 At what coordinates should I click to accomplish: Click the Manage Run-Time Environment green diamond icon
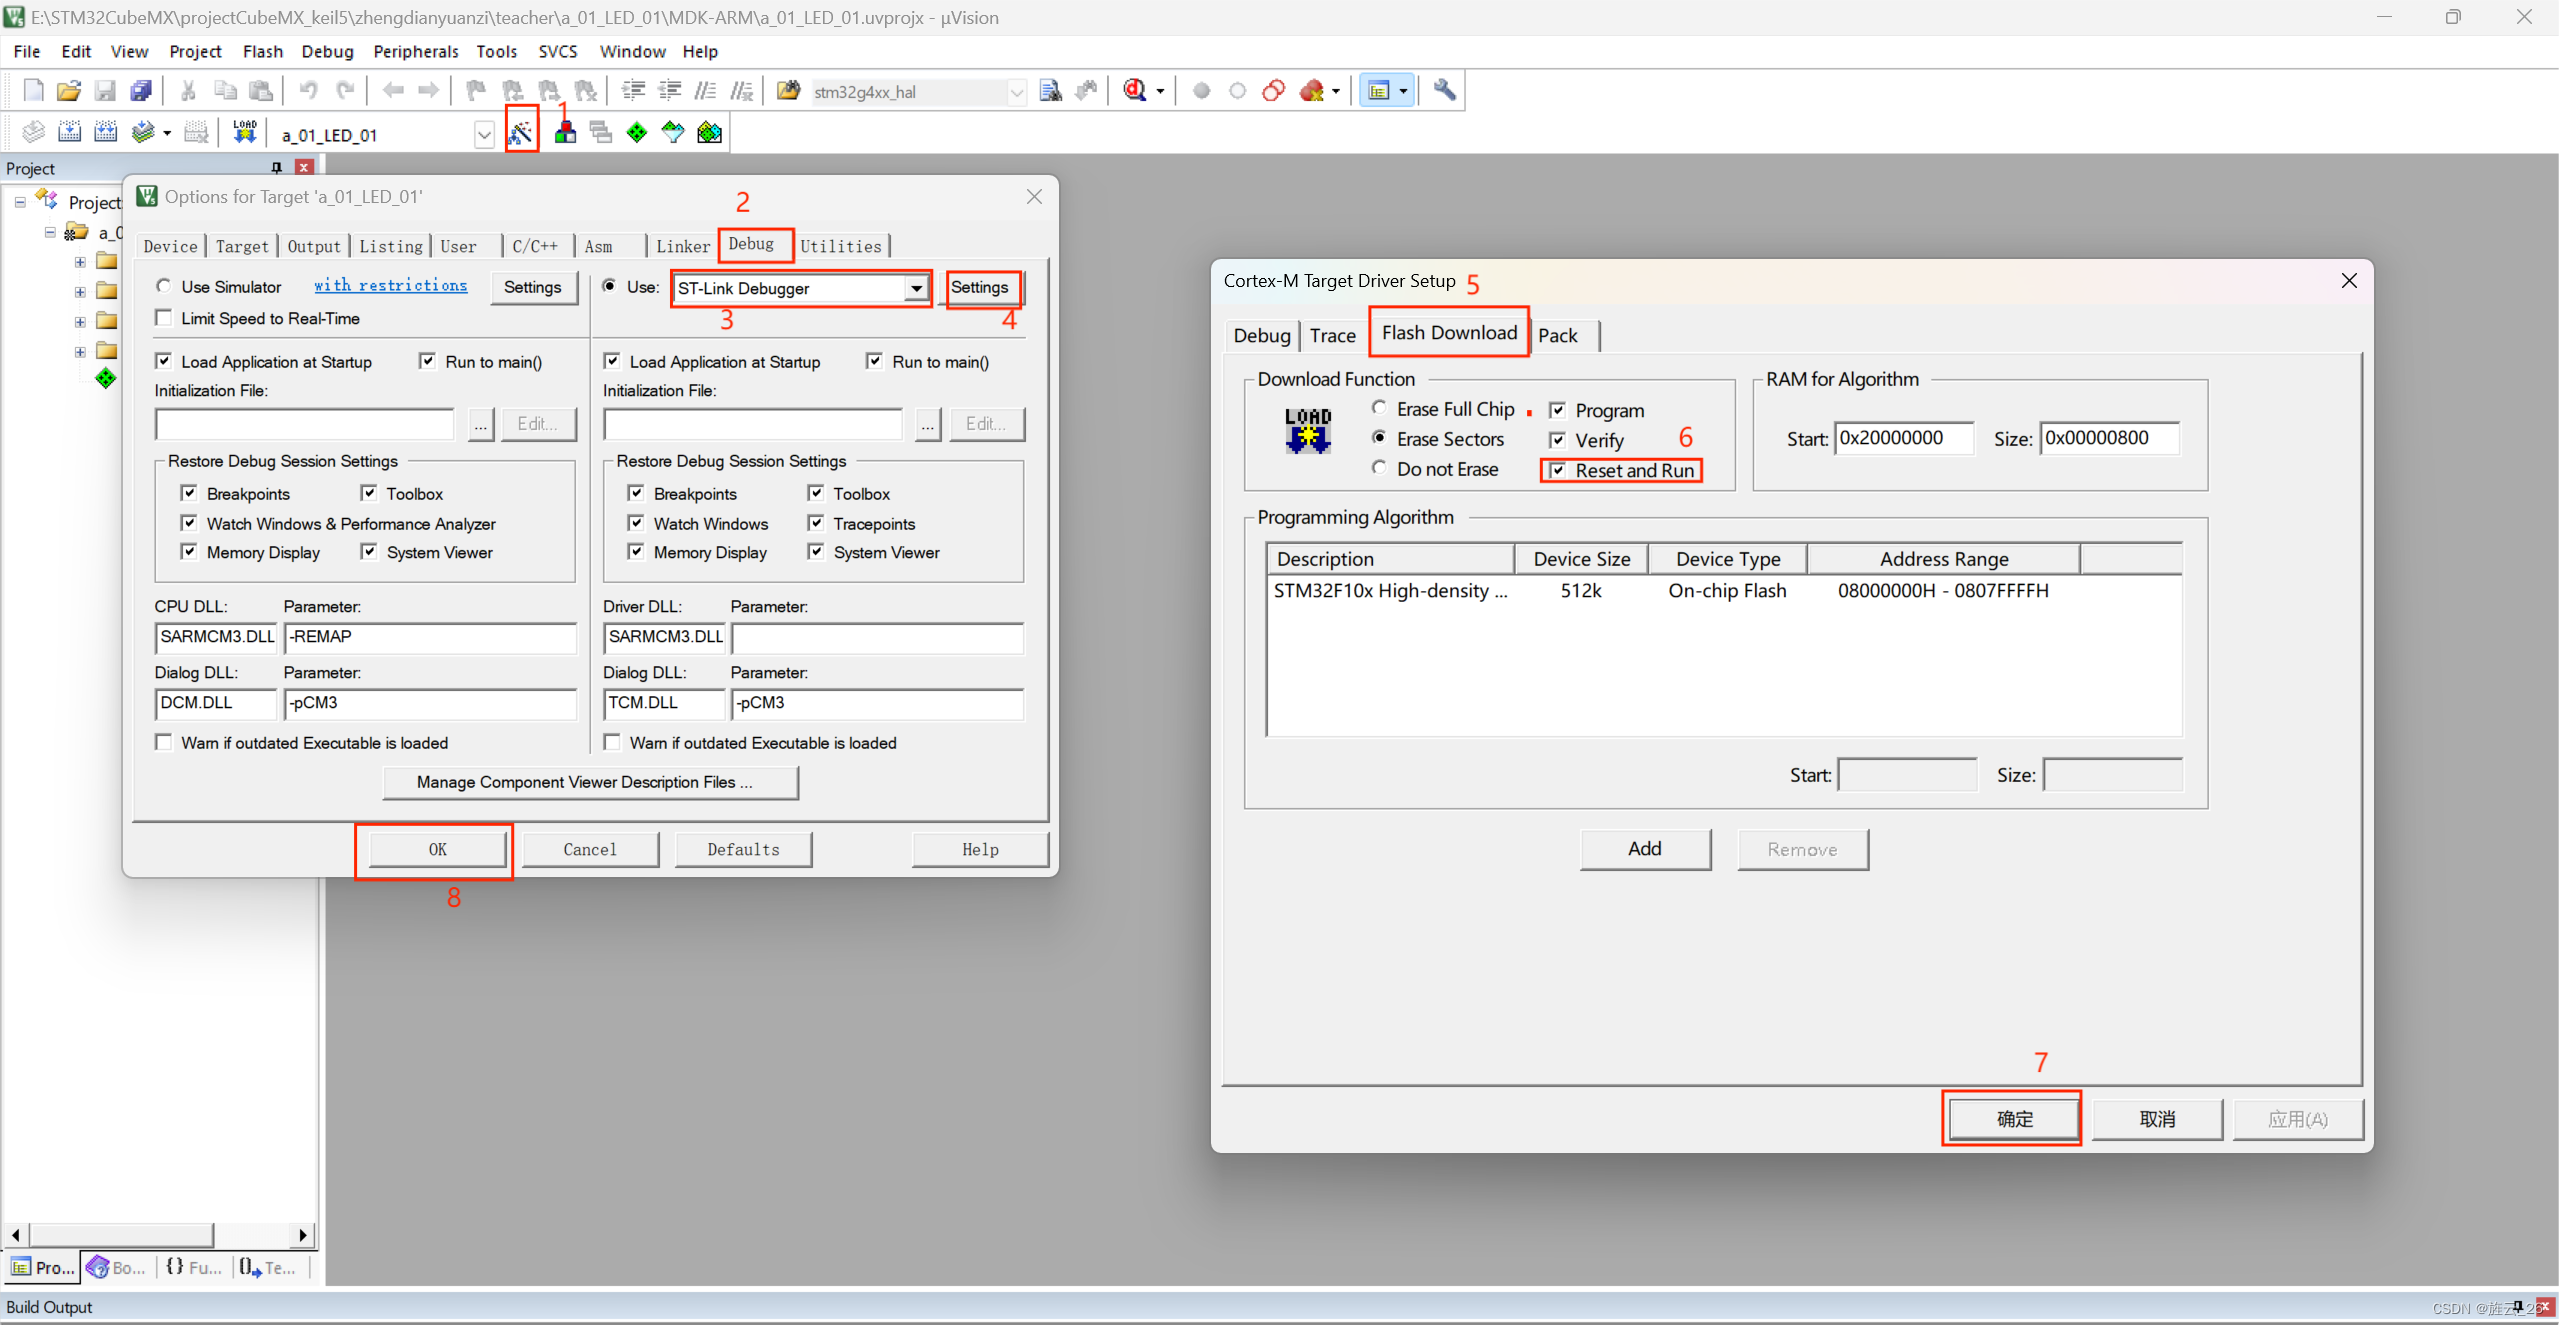coord(637,132)
